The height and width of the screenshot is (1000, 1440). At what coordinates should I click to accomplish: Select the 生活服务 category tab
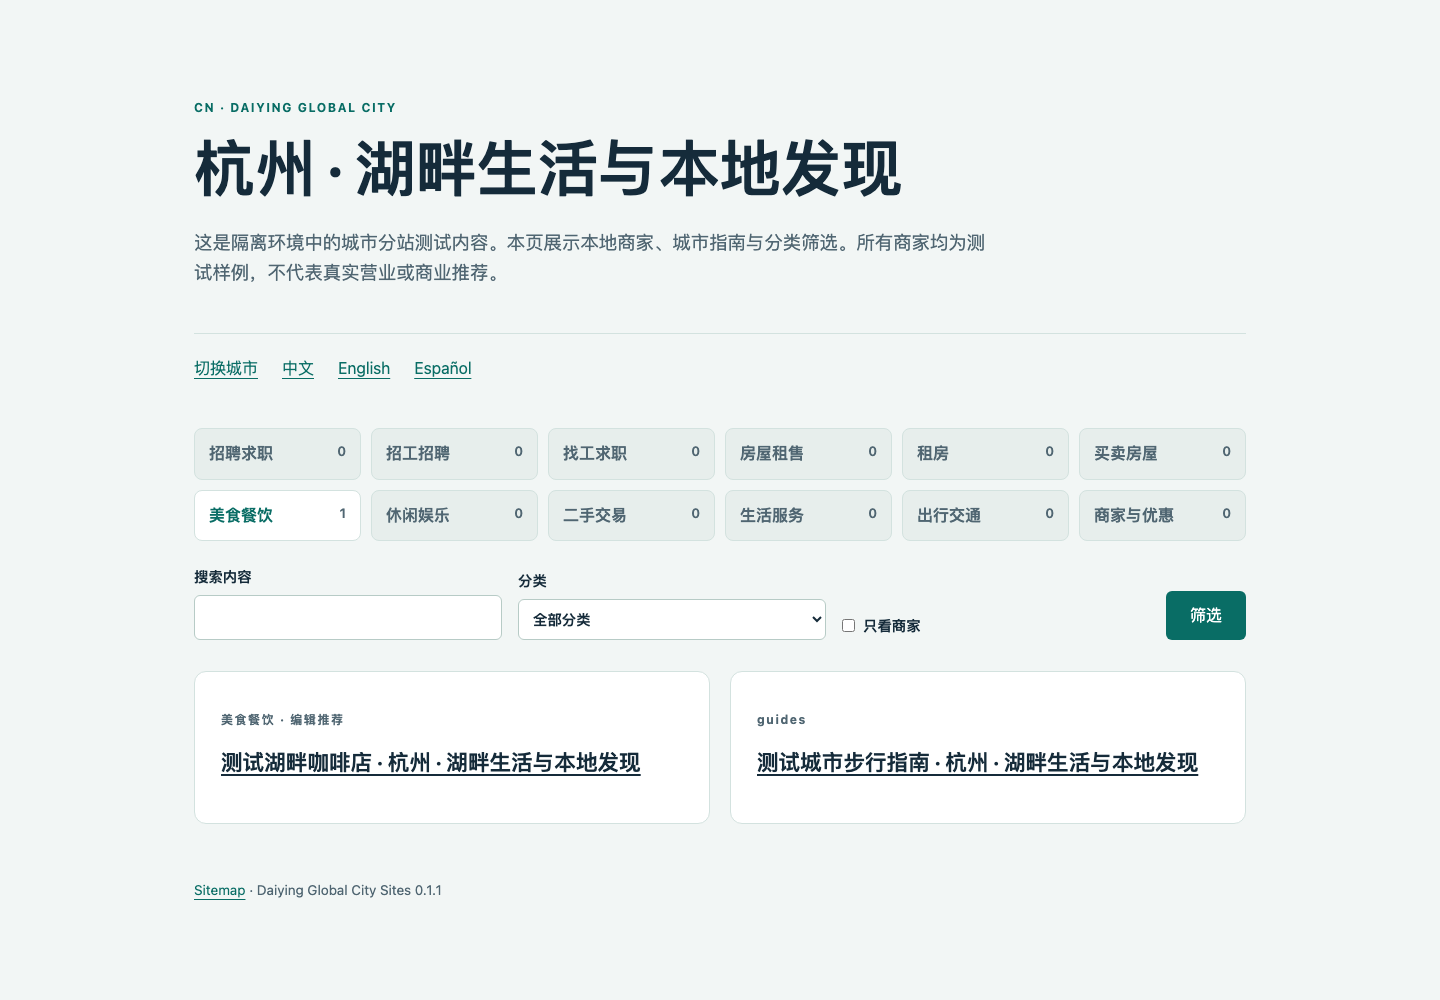(x=808, y=515)
